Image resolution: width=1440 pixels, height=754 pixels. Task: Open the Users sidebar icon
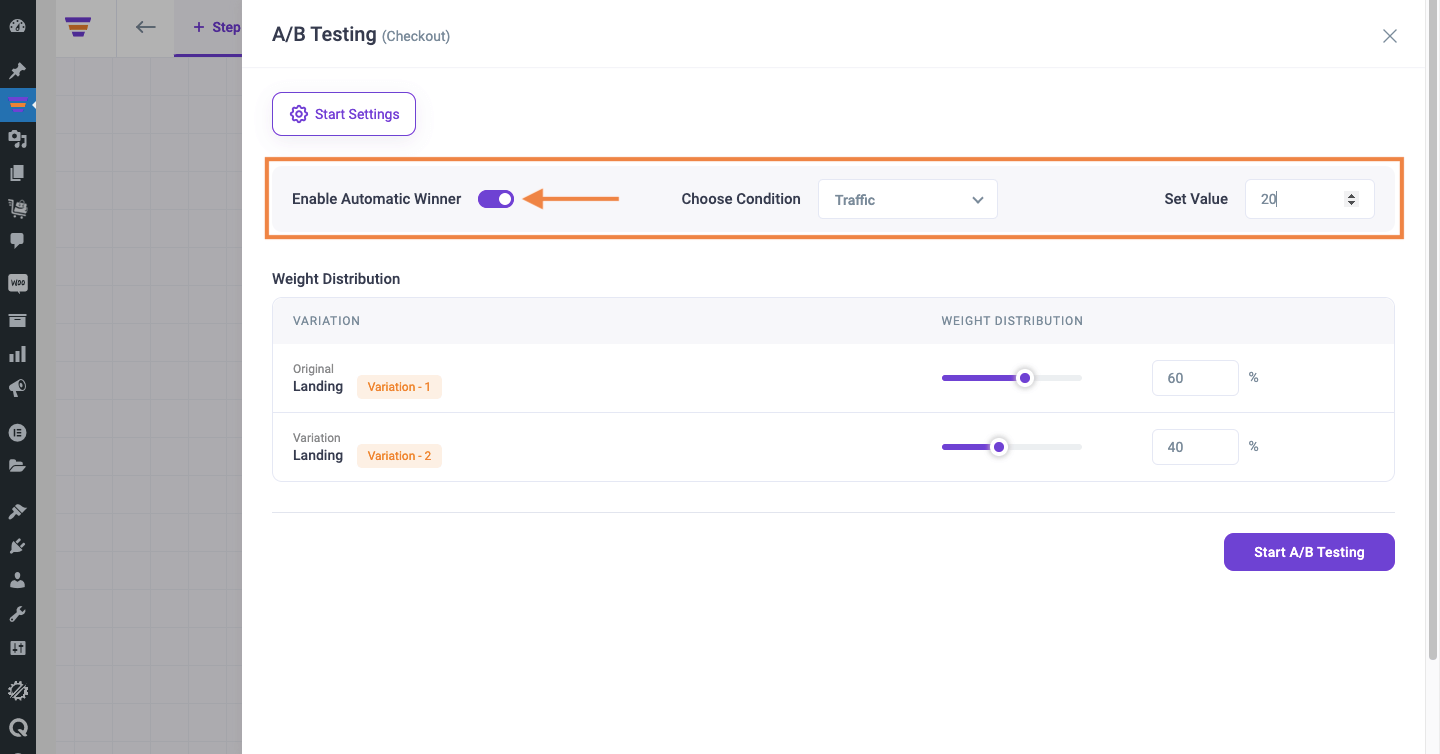point(17,580)
